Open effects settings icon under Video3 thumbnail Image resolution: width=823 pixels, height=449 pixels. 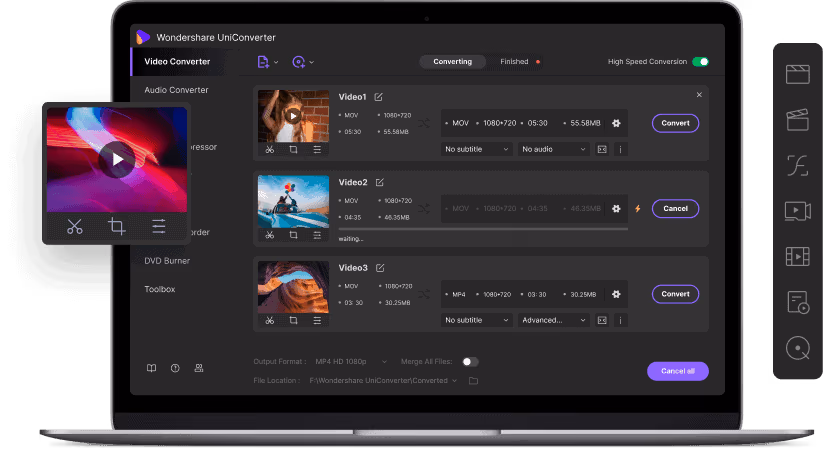[317, 320]
